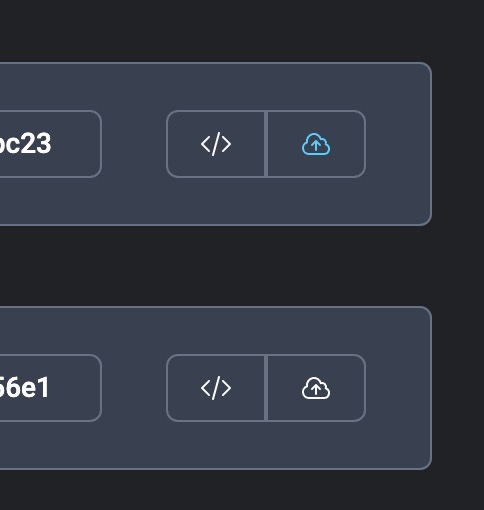Screen dimensions: 484x510
Task: Click the highlighted upload button in the upper card
Action: pos(316,144)
